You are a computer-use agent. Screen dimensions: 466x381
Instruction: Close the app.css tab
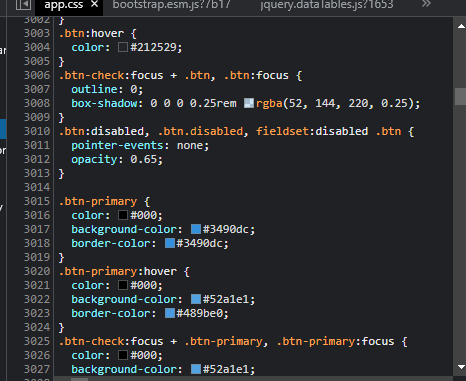point(95,4)
